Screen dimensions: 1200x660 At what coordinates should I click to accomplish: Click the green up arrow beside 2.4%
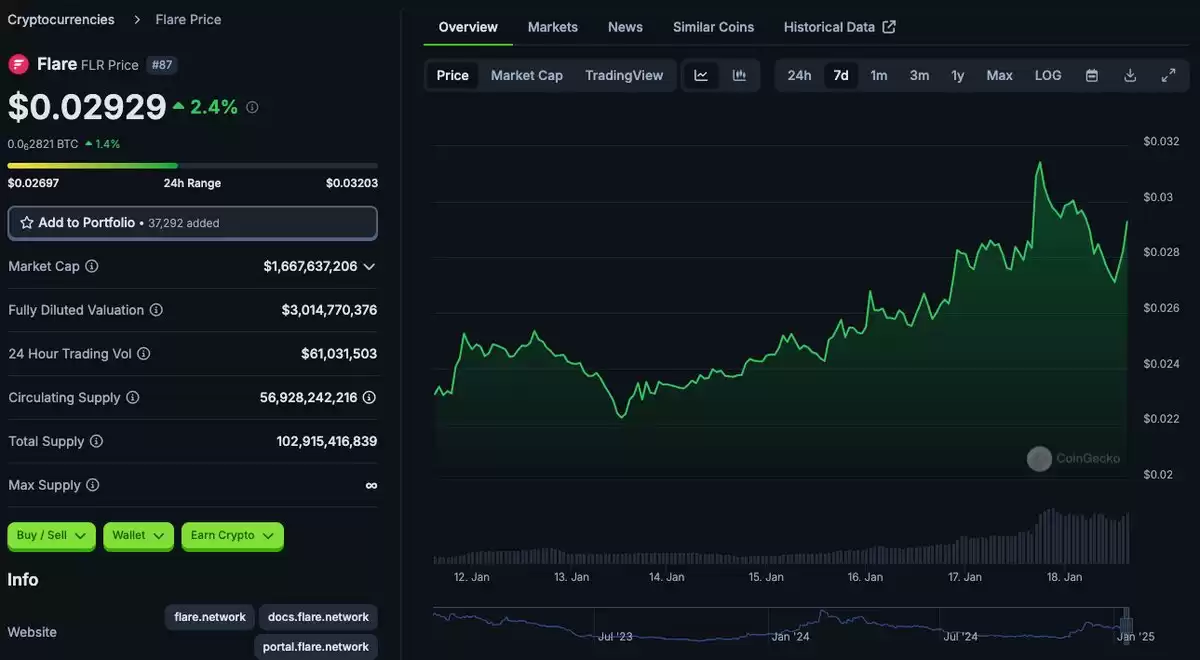(178, 106)
